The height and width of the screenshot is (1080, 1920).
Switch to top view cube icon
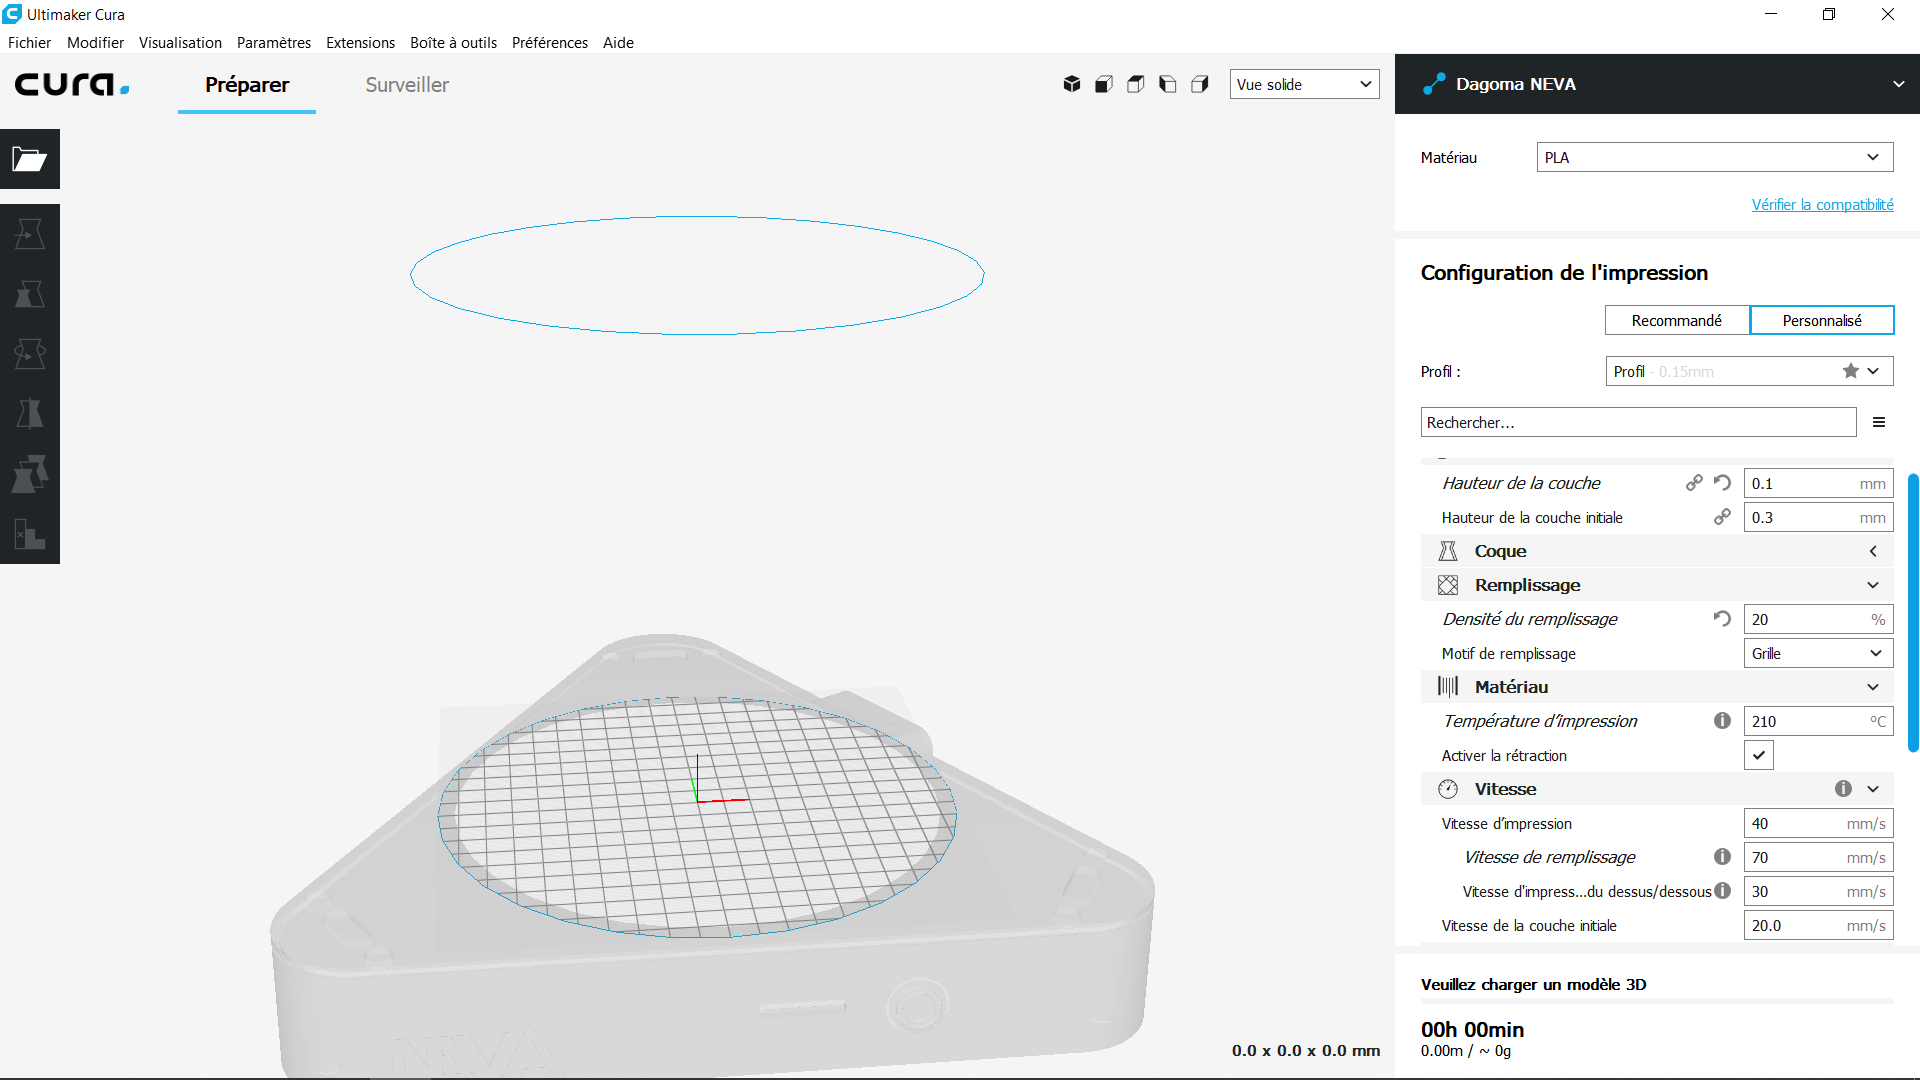point(1136,84)
